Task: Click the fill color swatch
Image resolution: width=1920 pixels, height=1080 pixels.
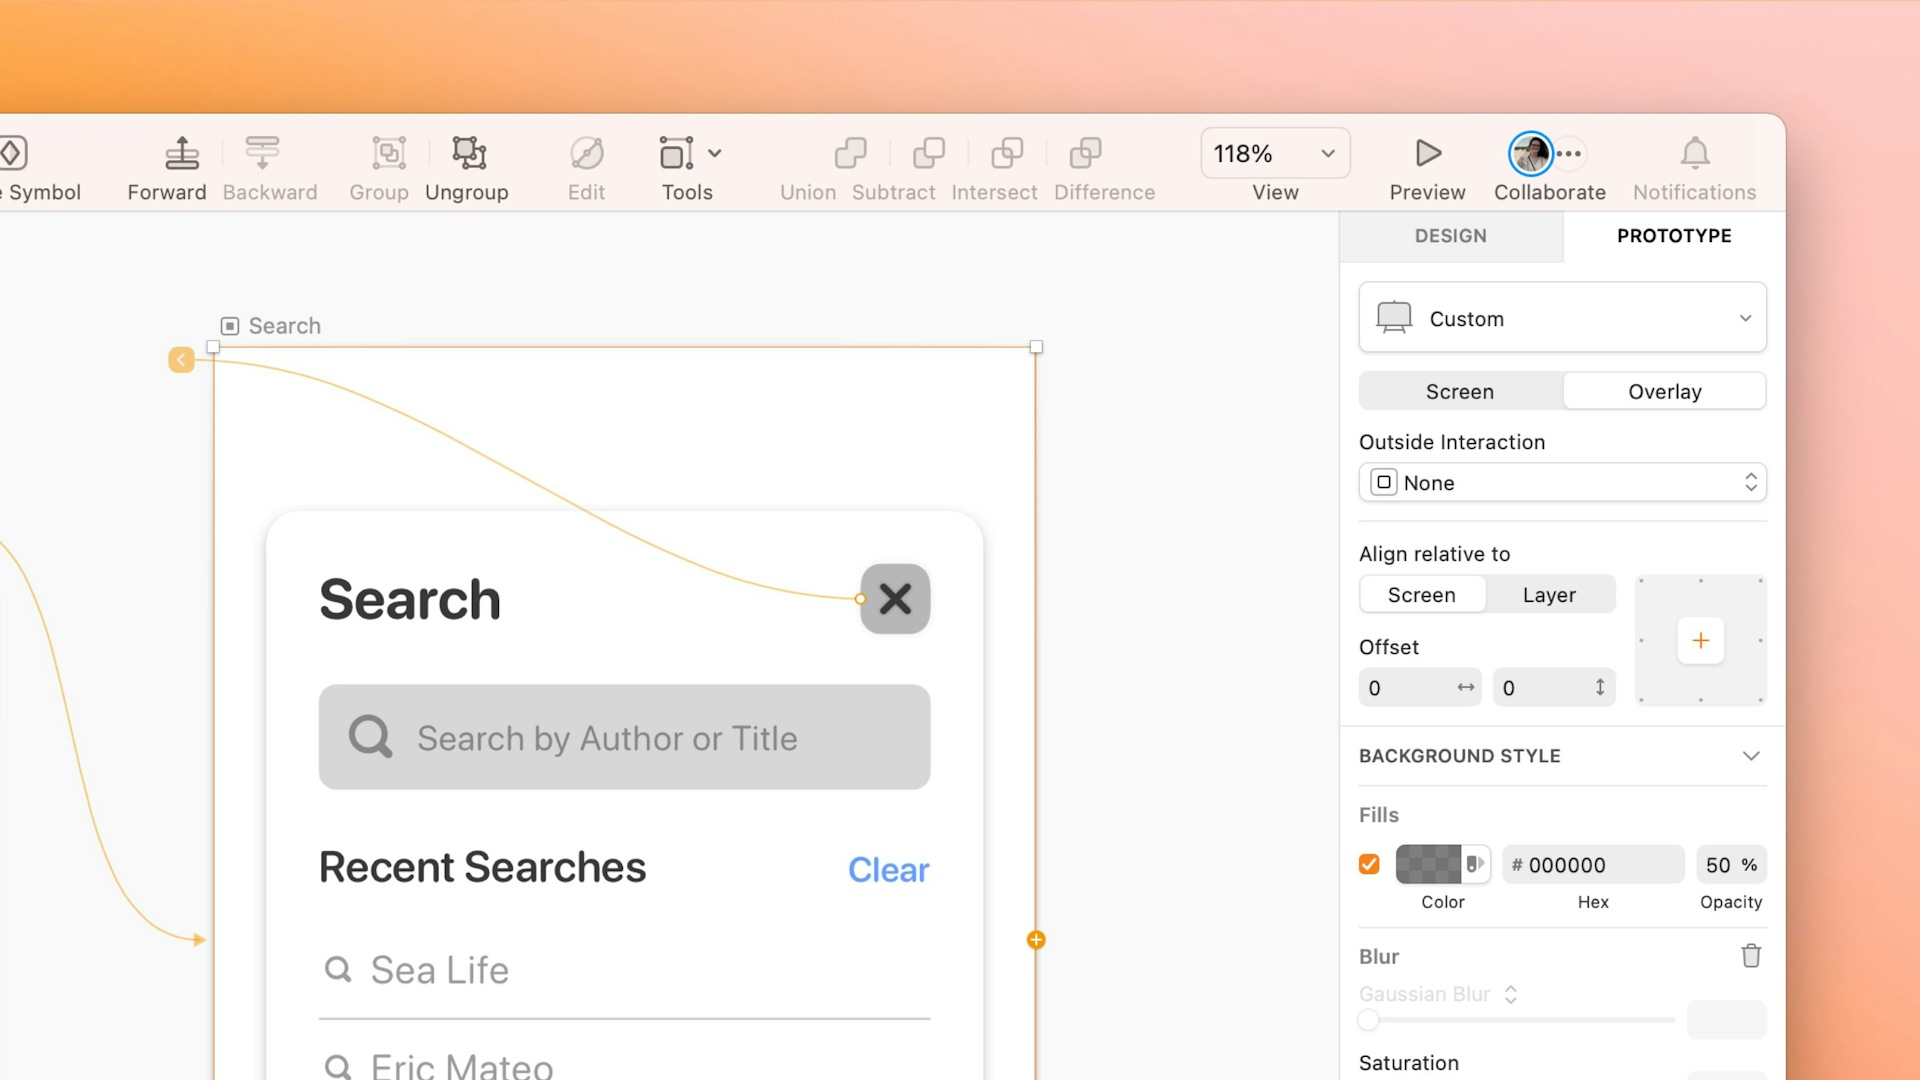Action: coord(1432,863)
